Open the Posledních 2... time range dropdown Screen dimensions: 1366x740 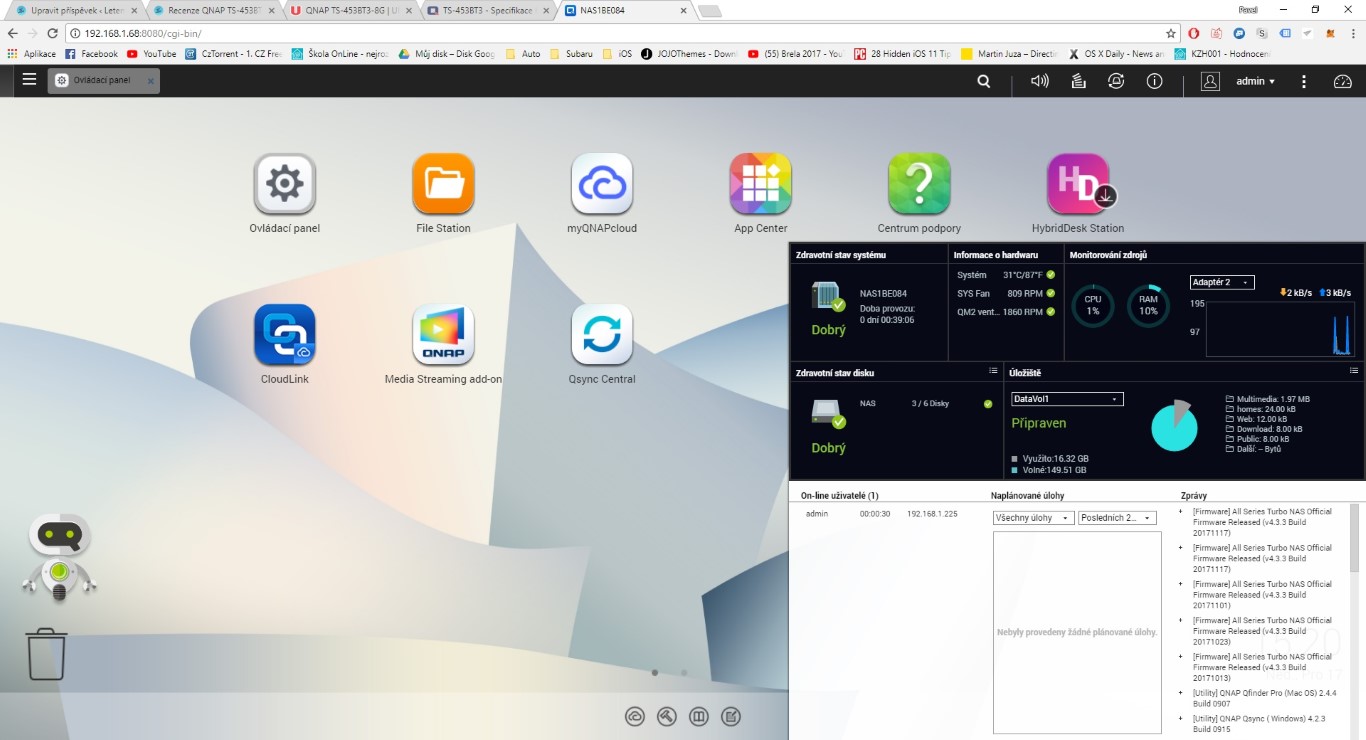point(1117,518)
